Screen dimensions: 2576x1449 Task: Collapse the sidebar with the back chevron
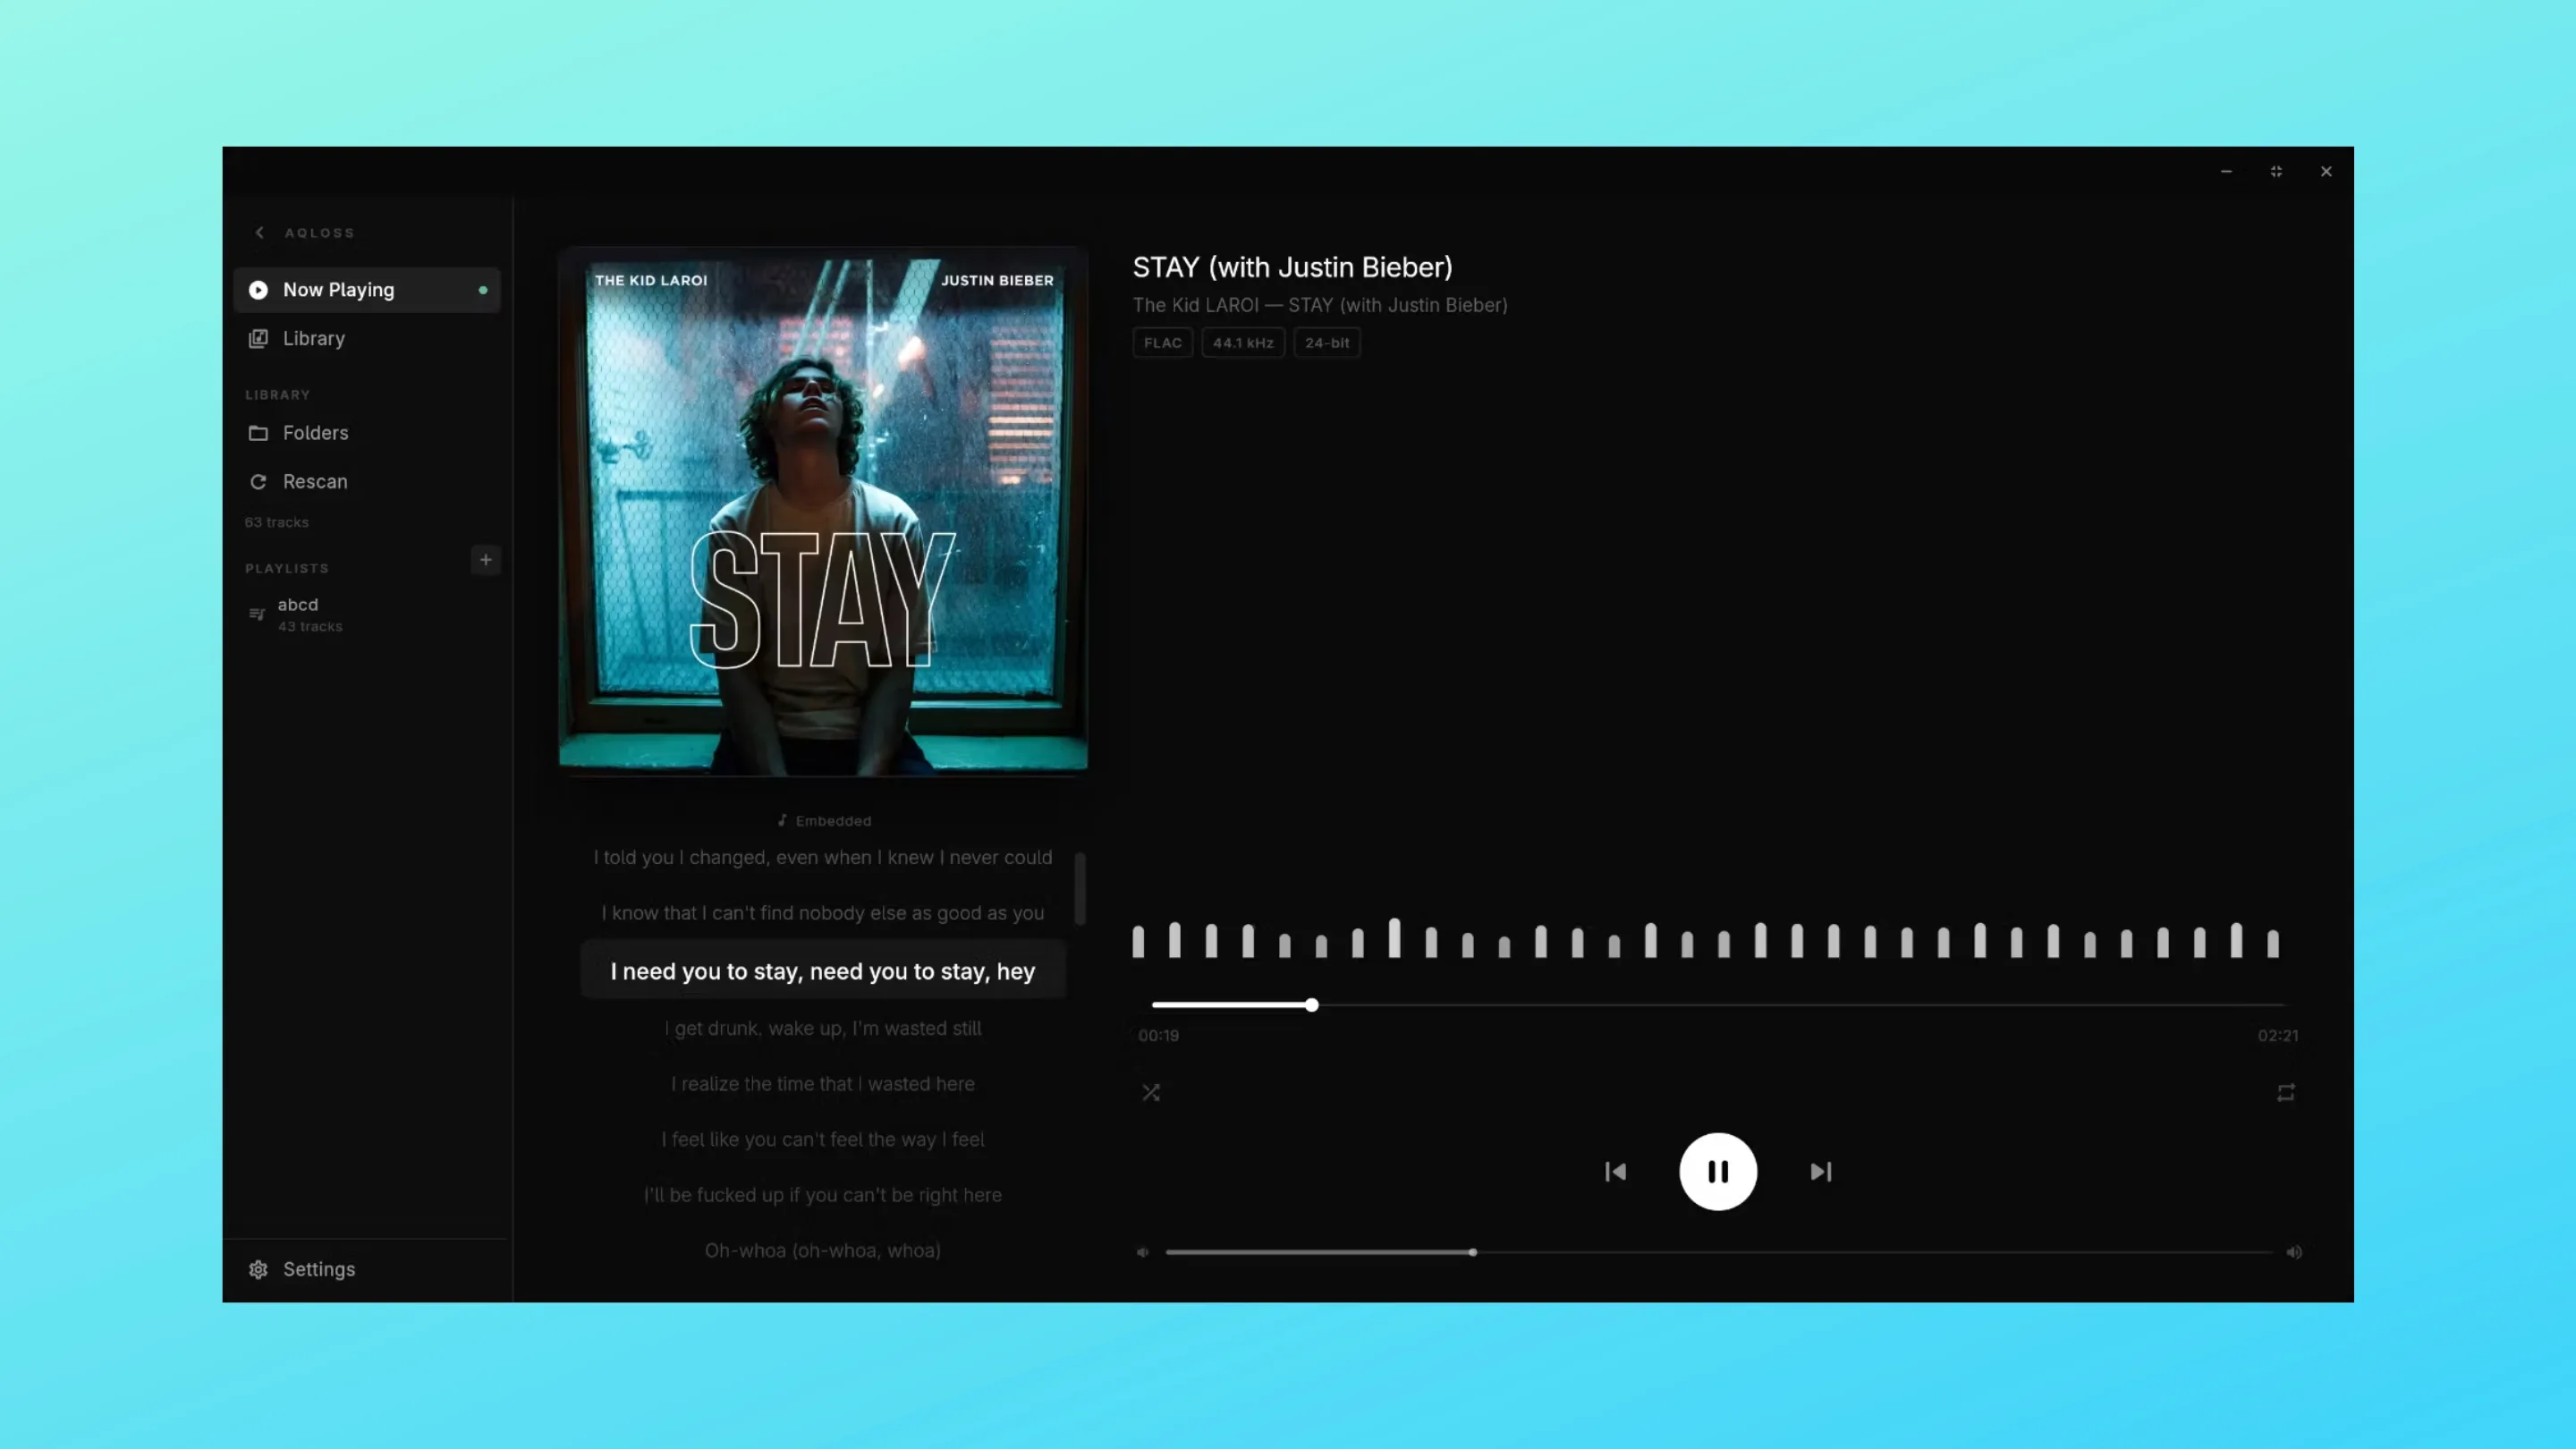tap(260, 233)
